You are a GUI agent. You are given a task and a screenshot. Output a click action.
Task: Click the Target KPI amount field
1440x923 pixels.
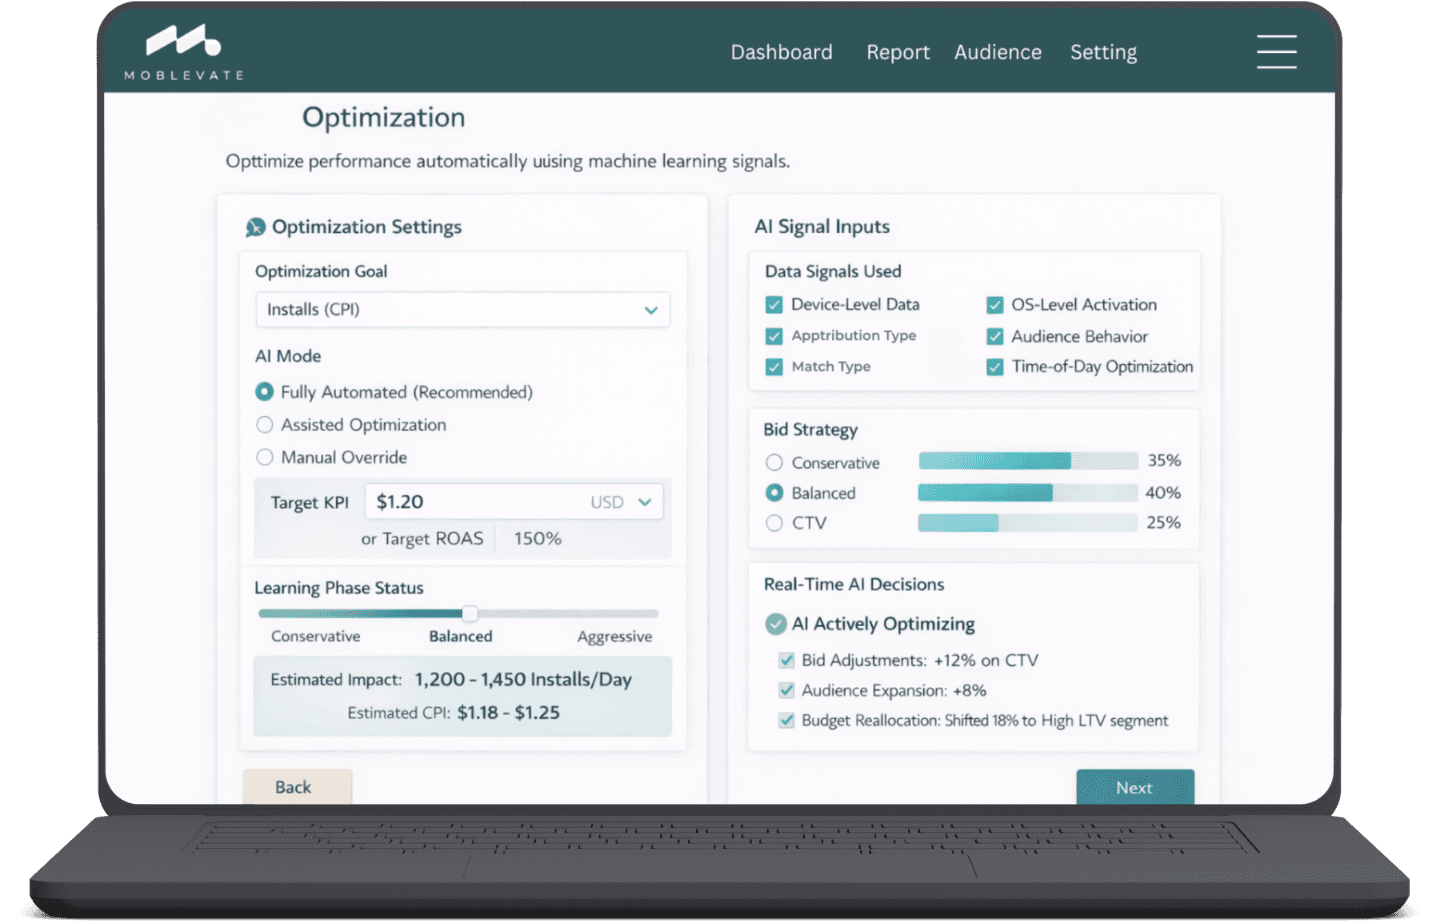(470, 502)
